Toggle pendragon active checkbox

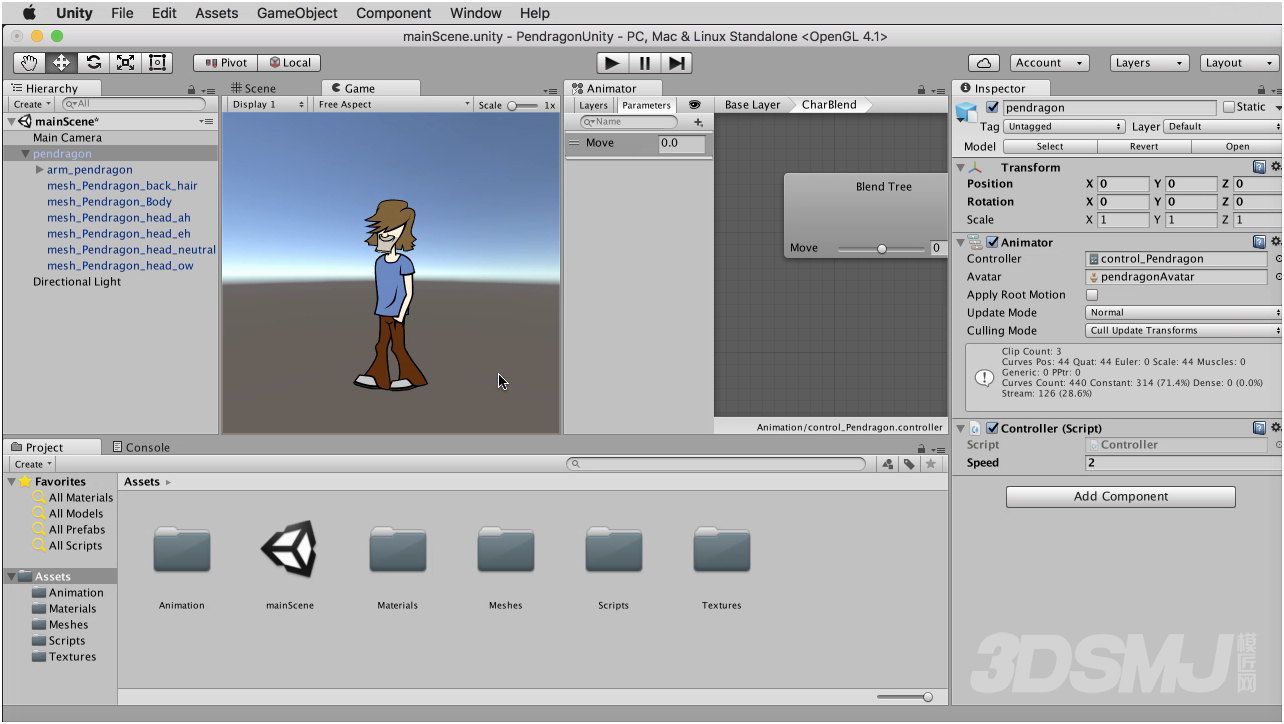992,107
